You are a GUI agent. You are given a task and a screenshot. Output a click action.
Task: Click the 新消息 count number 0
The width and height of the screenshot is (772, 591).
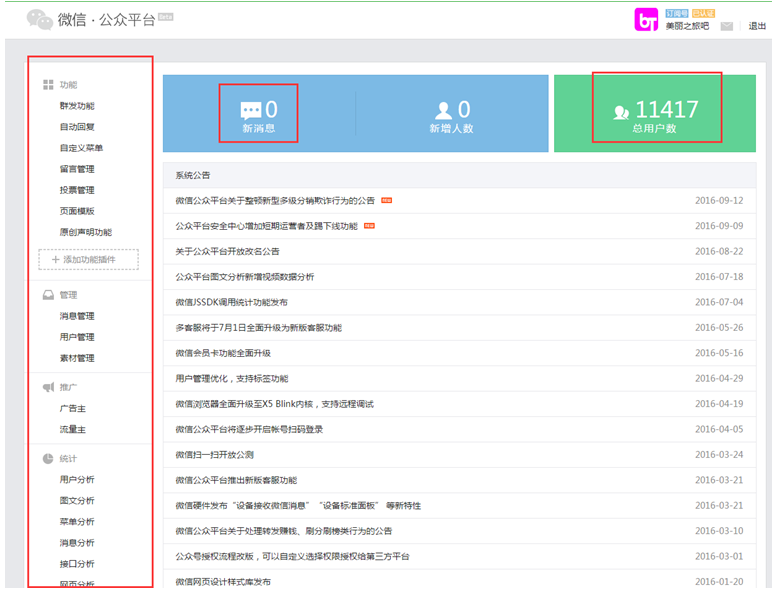click(x=271, y=109)
